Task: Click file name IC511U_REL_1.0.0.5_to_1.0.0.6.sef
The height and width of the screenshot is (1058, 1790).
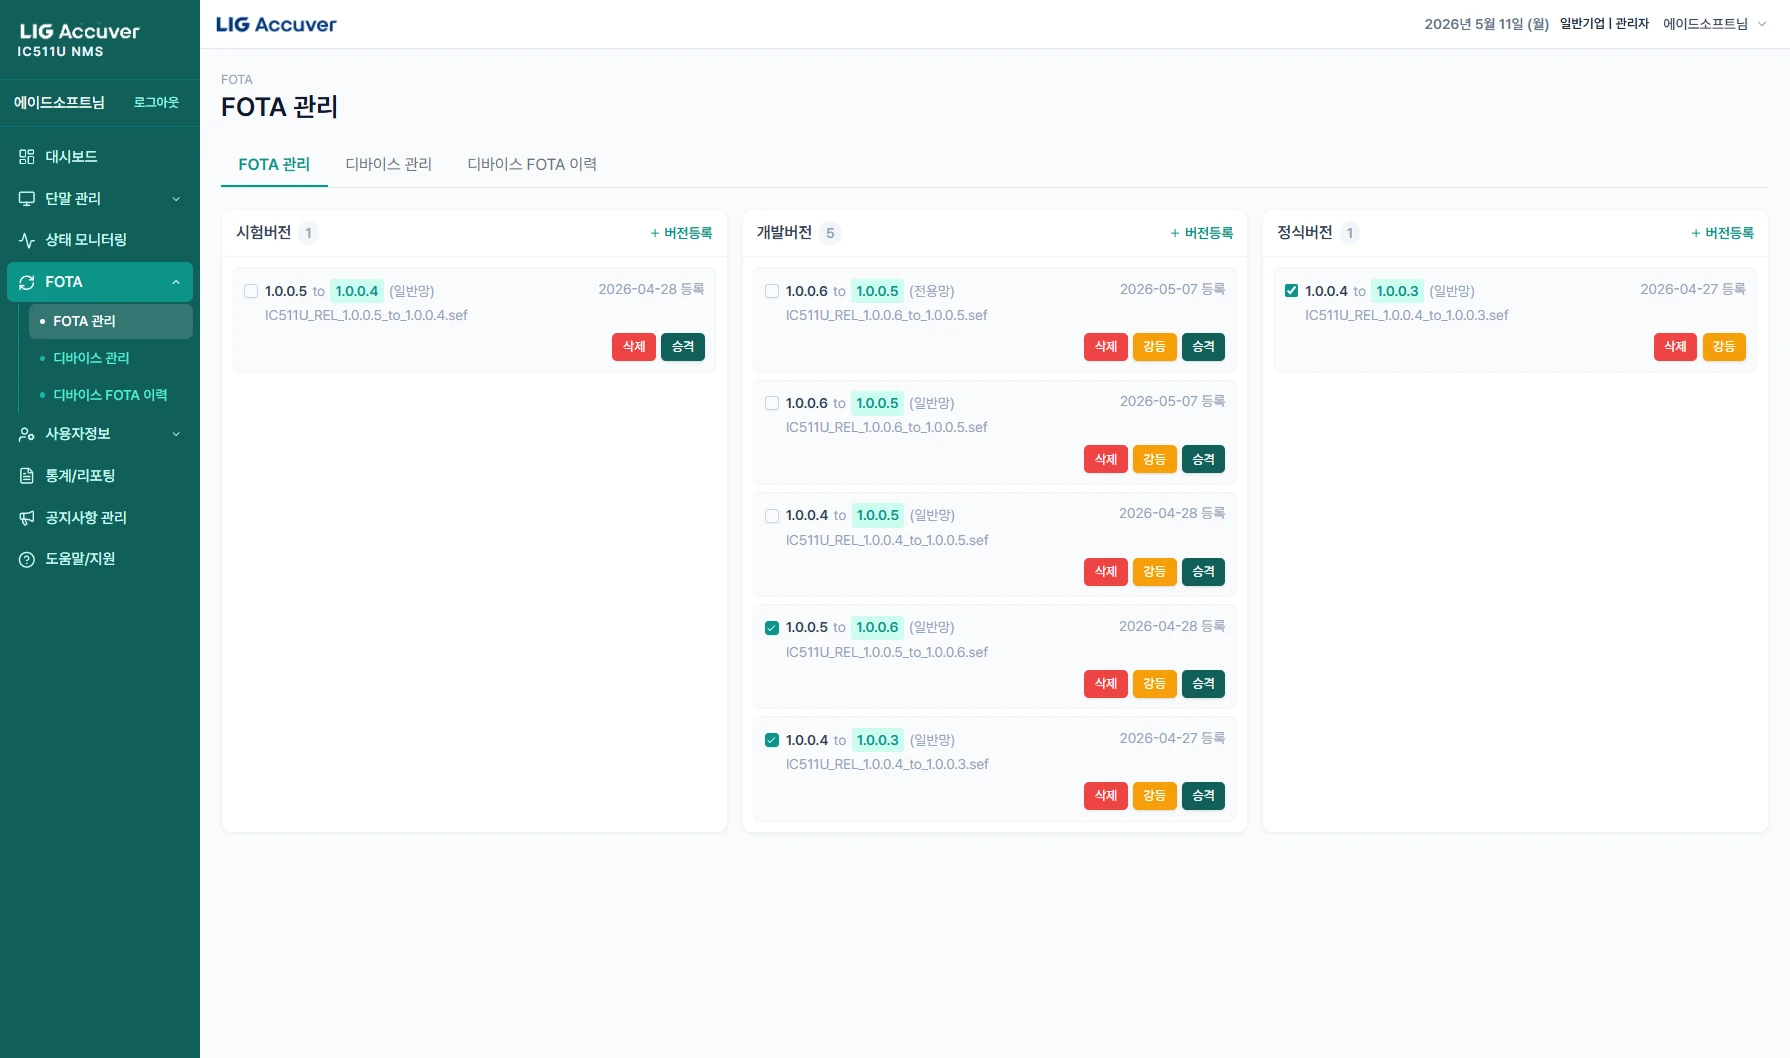Action: (887, 652)
